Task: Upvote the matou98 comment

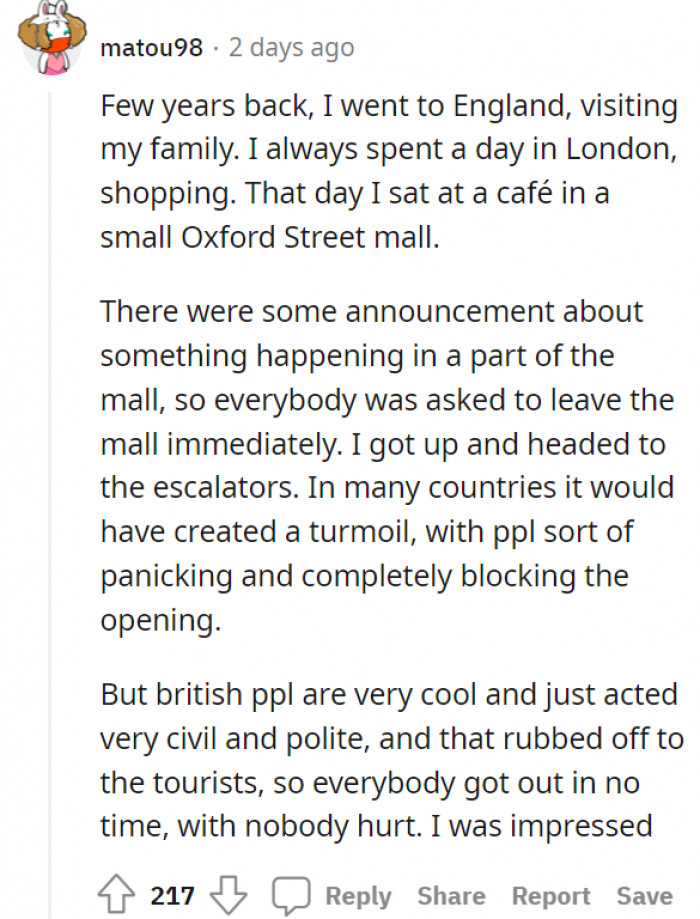Action: [119, 894]
